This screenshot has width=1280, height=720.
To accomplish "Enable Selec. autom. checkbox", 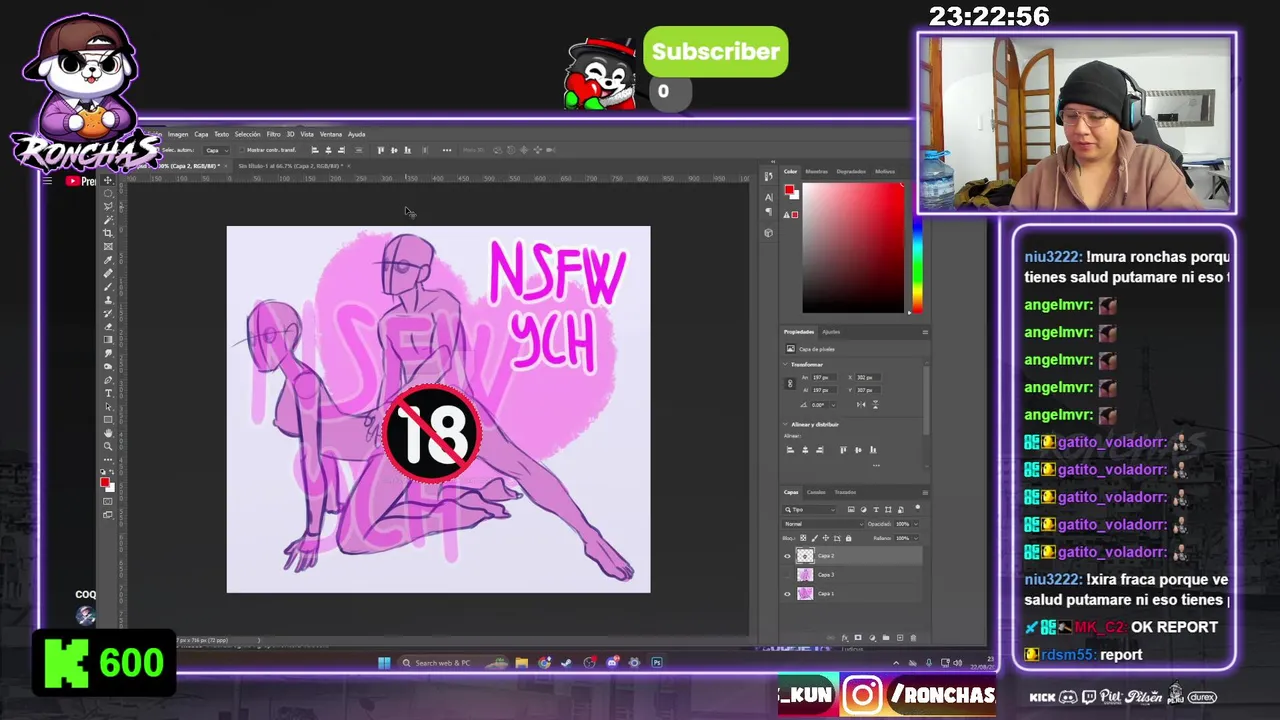I will (157, 150).
